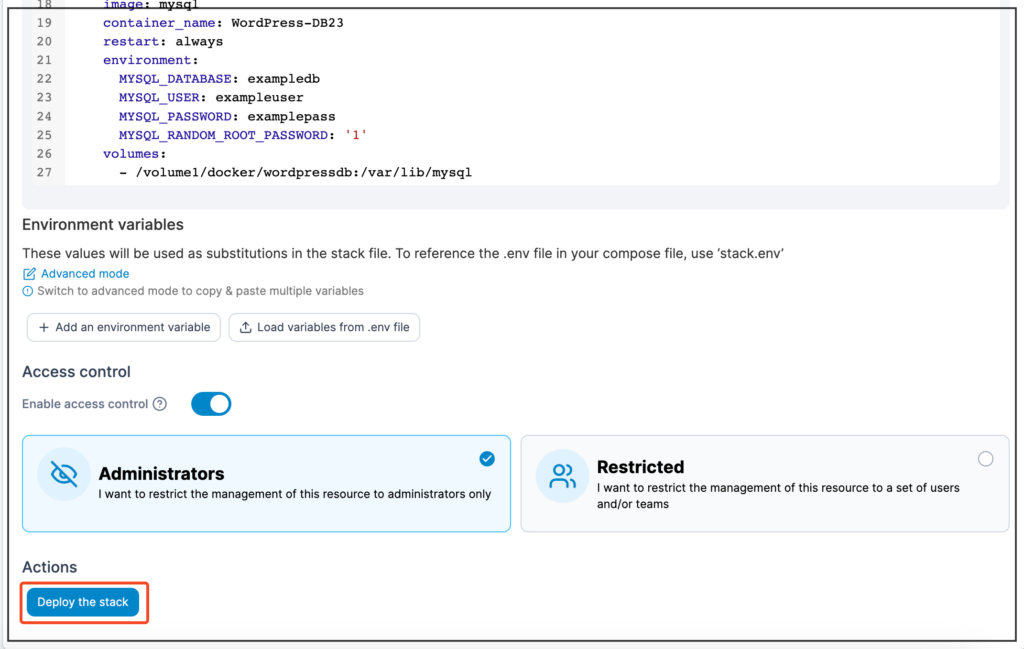Deploy the stack

(83, 602)
